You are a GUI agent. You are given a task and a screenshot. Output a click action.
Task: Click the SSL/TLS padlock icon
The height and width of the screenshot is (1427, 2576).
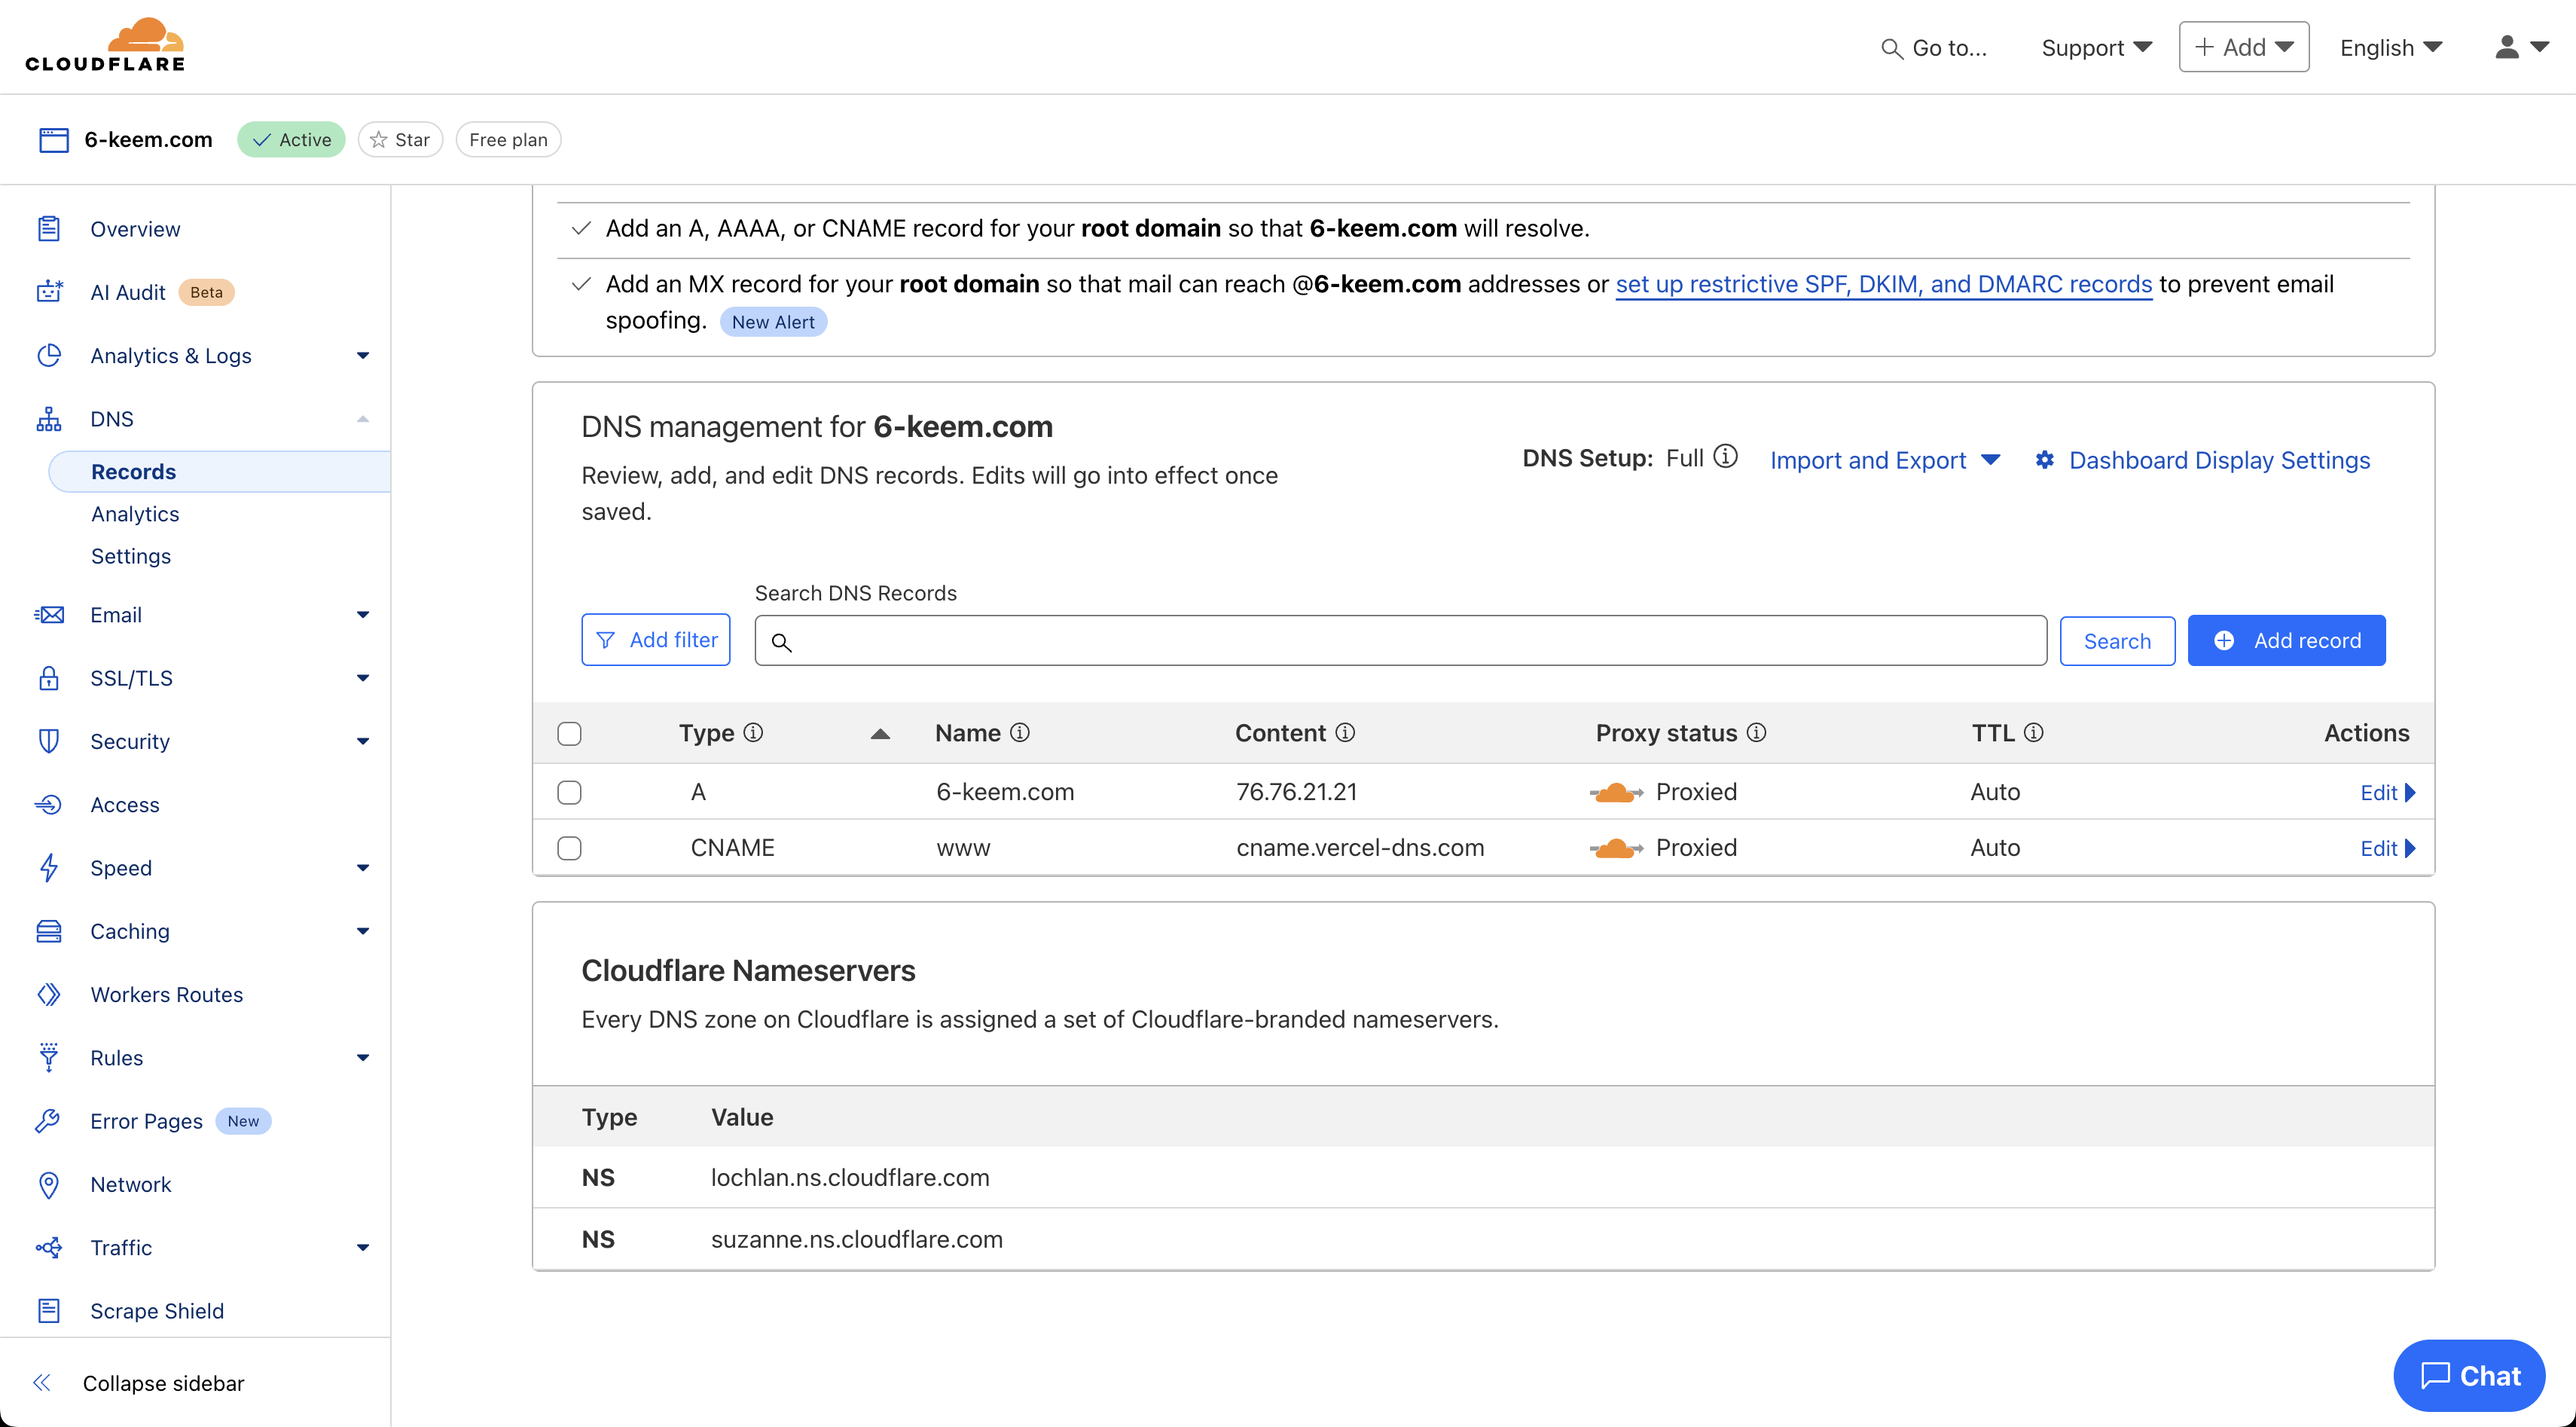(x=49, y=678)
